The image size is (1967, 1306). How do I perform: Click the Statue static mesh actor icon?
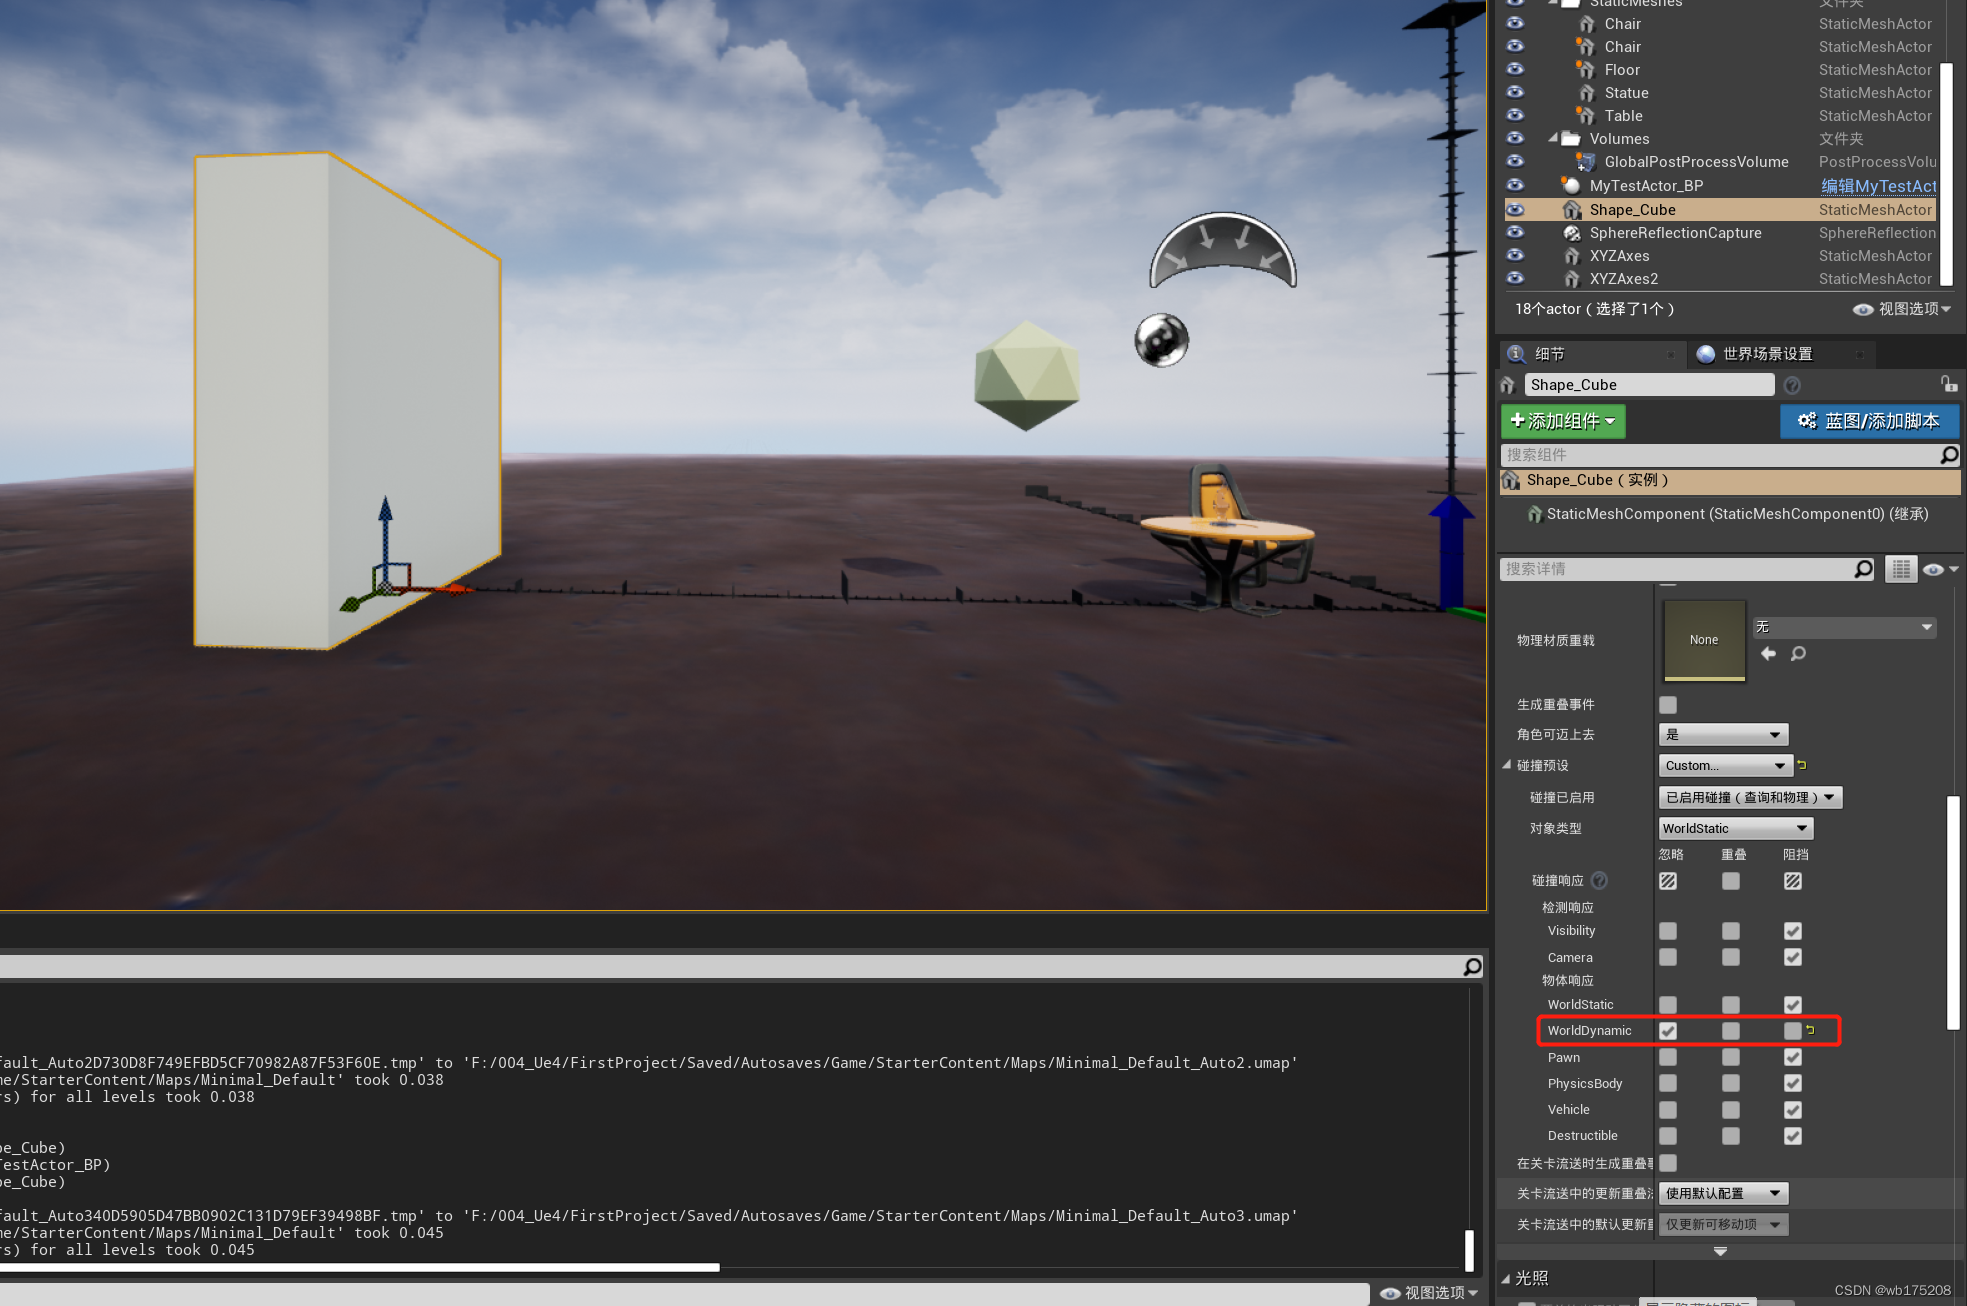pos(1586,93)
